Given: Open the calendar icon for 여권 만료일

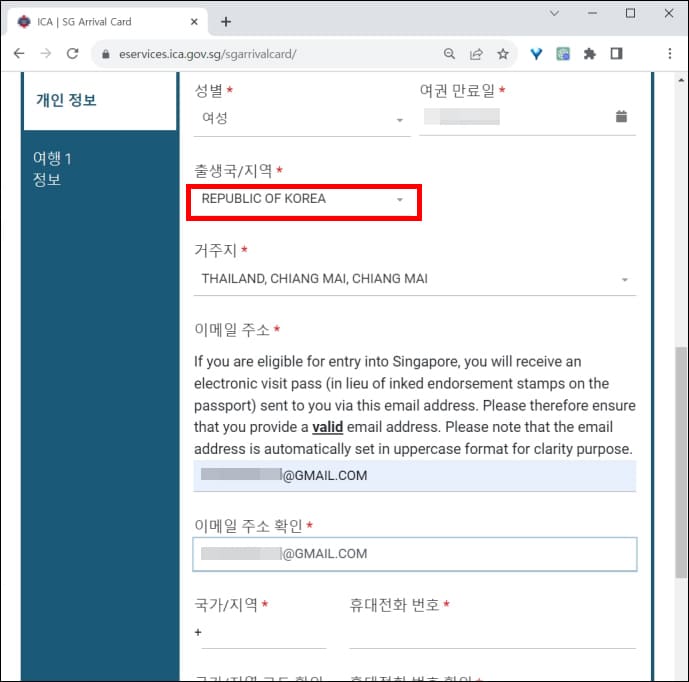Looking at the screenshot, I should [621, 116].
